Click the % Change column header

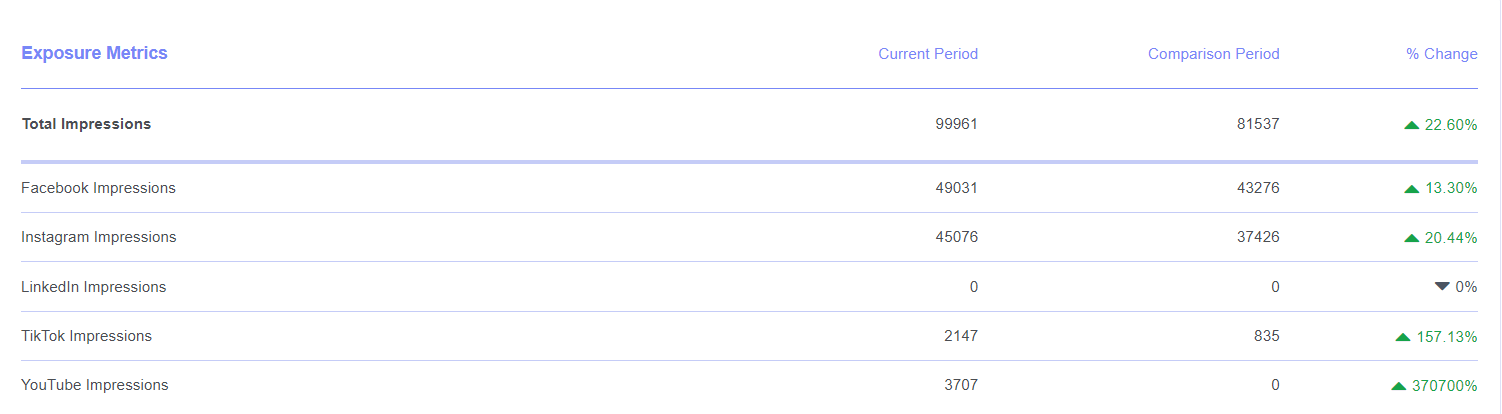pyautogui.click(x=1441, y=54)
